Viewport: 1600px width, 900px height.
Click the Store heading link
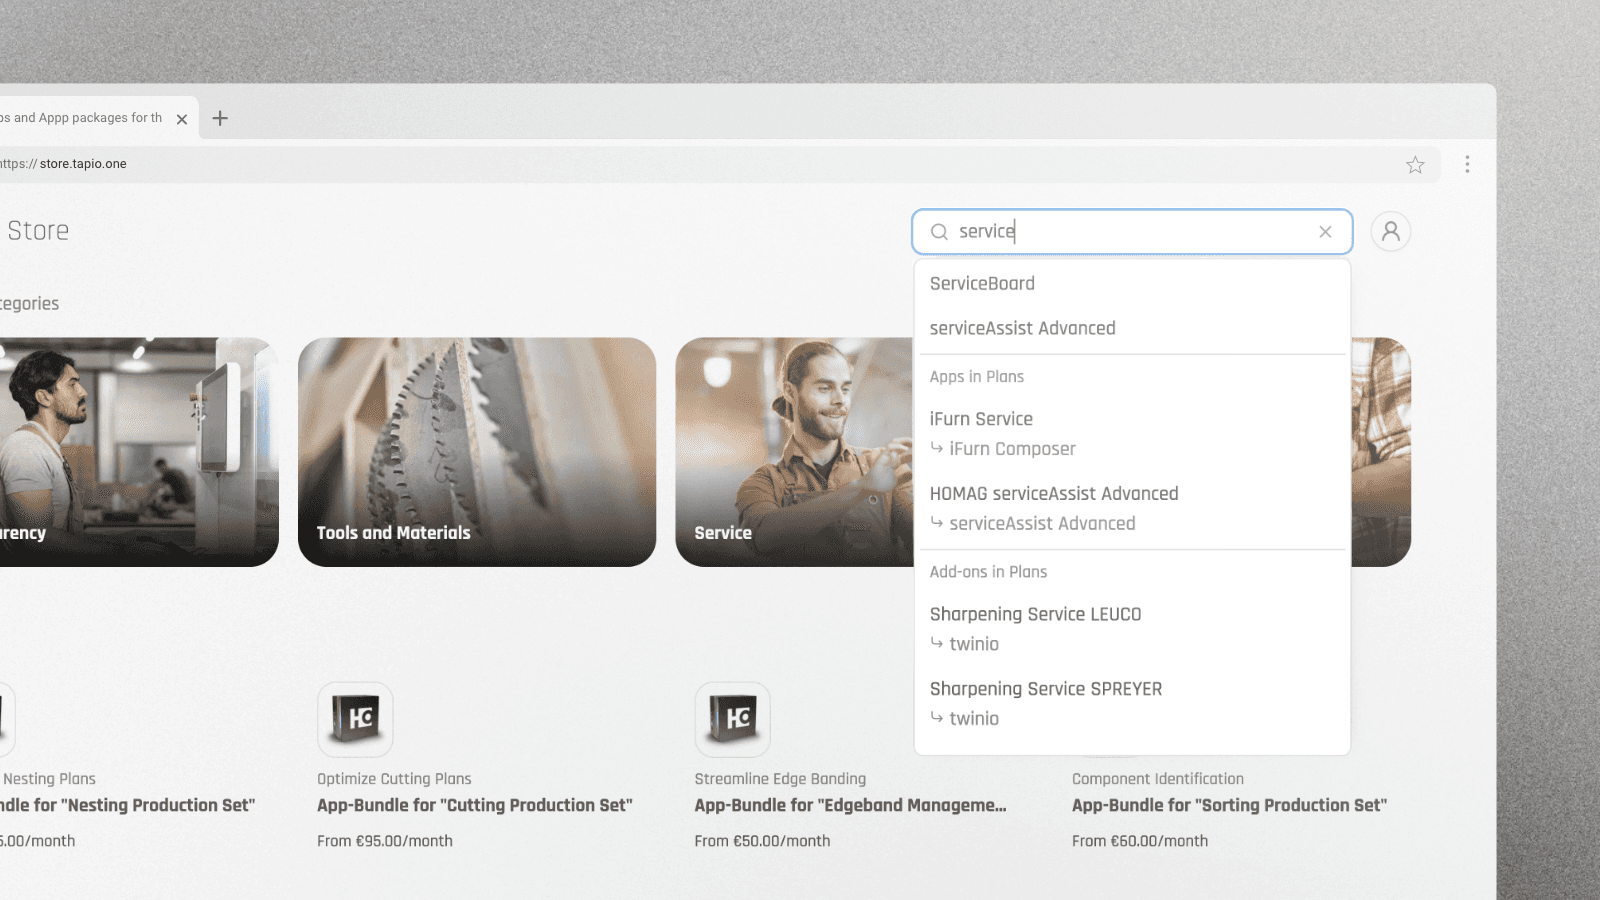tap(38, 231)
